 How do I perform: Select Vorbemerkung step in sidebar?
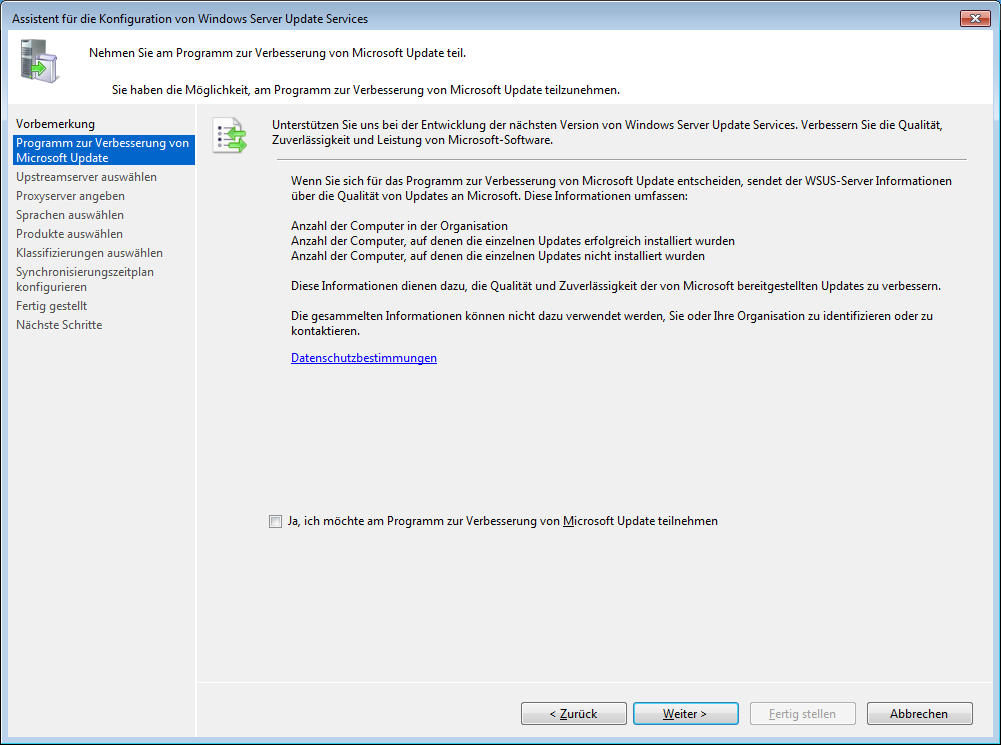56,124
